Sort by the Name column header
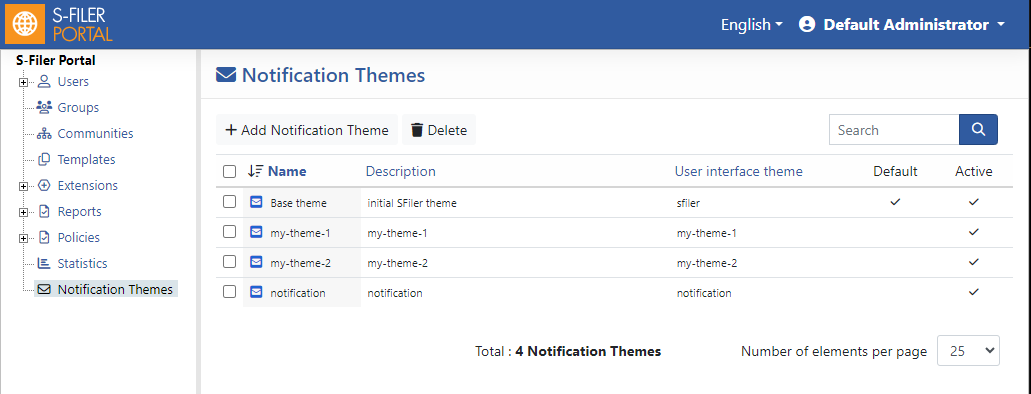 pos(287,172)
